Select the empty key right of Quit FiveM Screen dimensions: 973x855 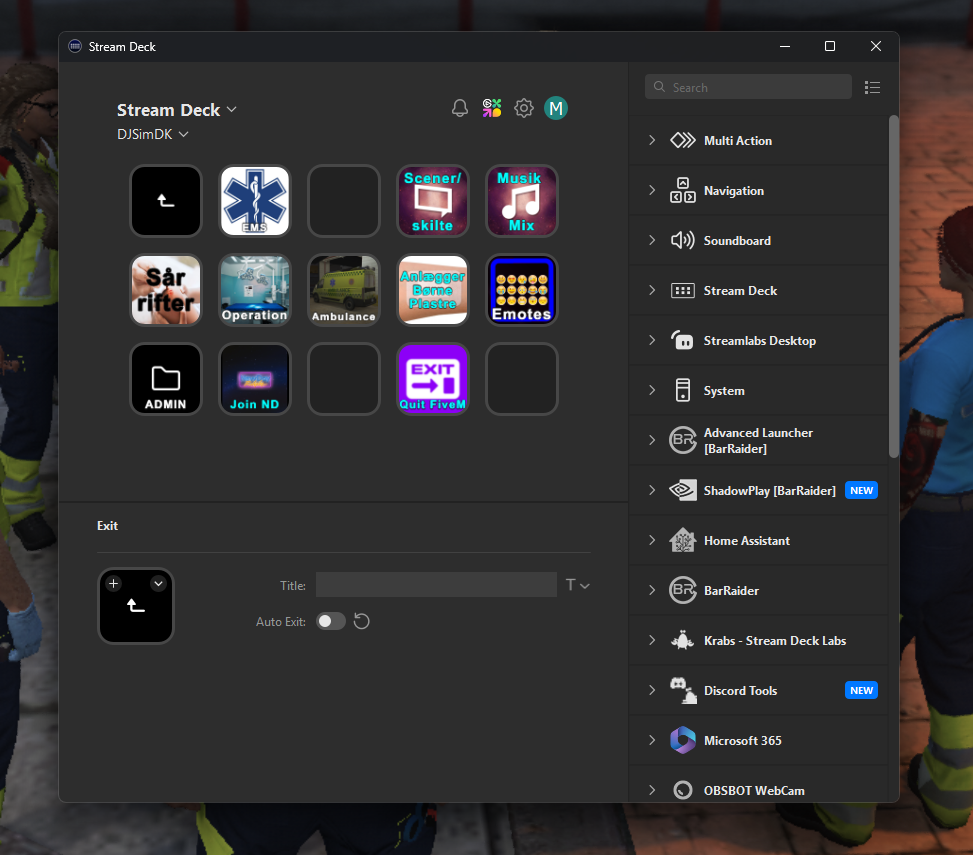(521, 378)
